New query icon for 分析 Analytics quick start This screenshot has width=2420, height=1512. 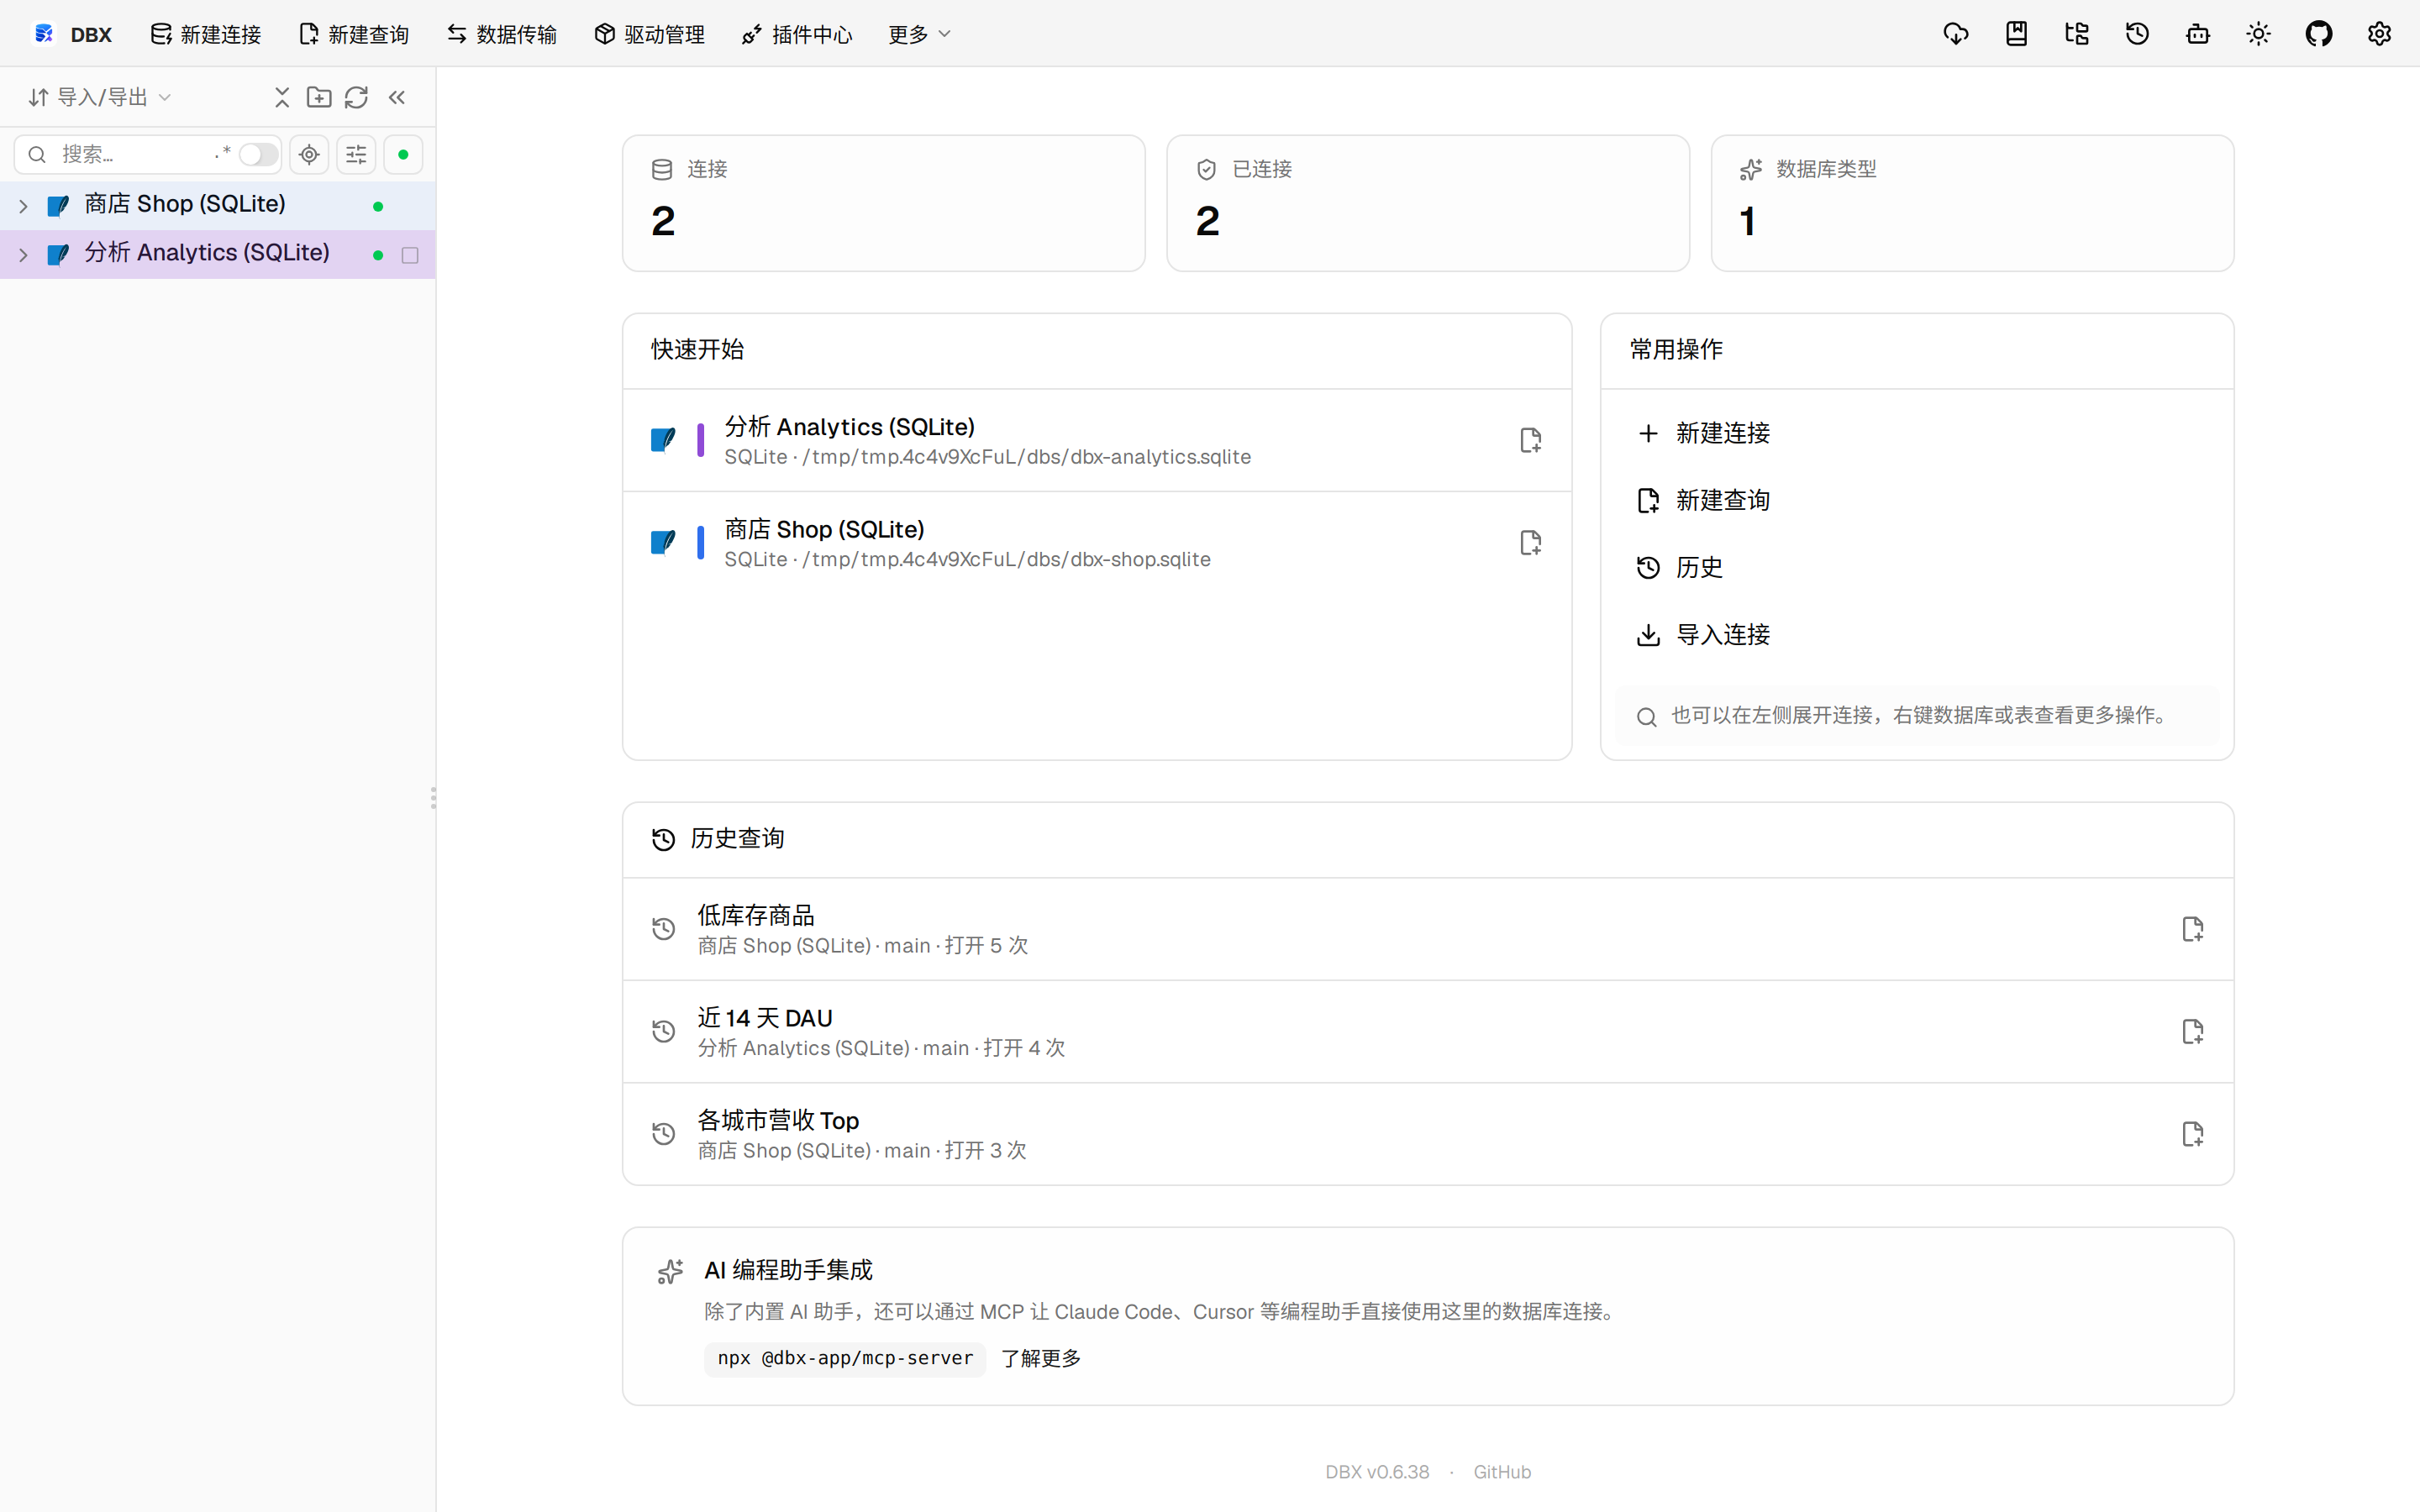(x=1530, y=440)
